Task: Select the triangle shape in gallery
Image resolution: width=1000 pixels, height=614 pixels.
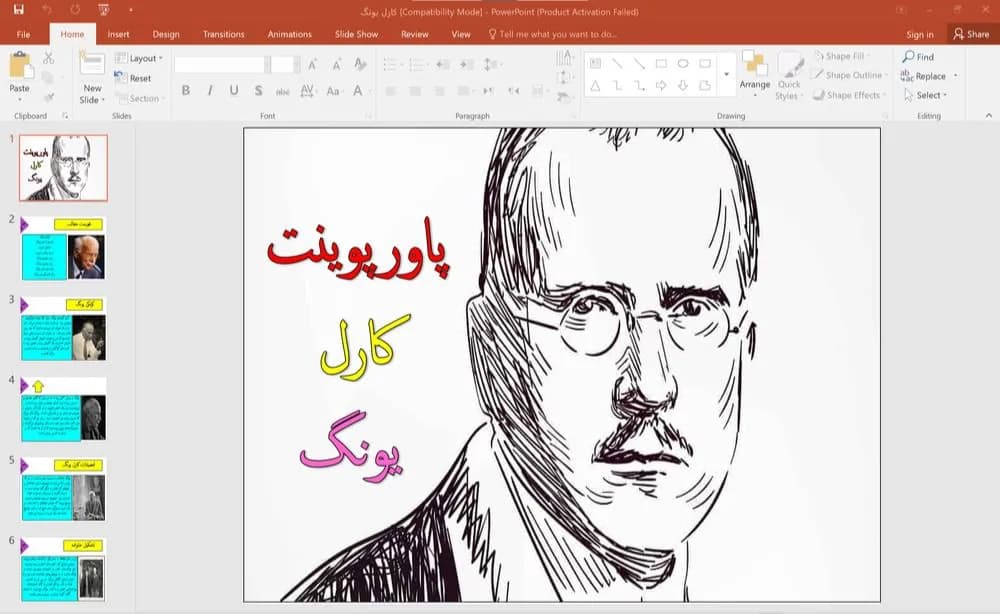Action: pos(595,85)
